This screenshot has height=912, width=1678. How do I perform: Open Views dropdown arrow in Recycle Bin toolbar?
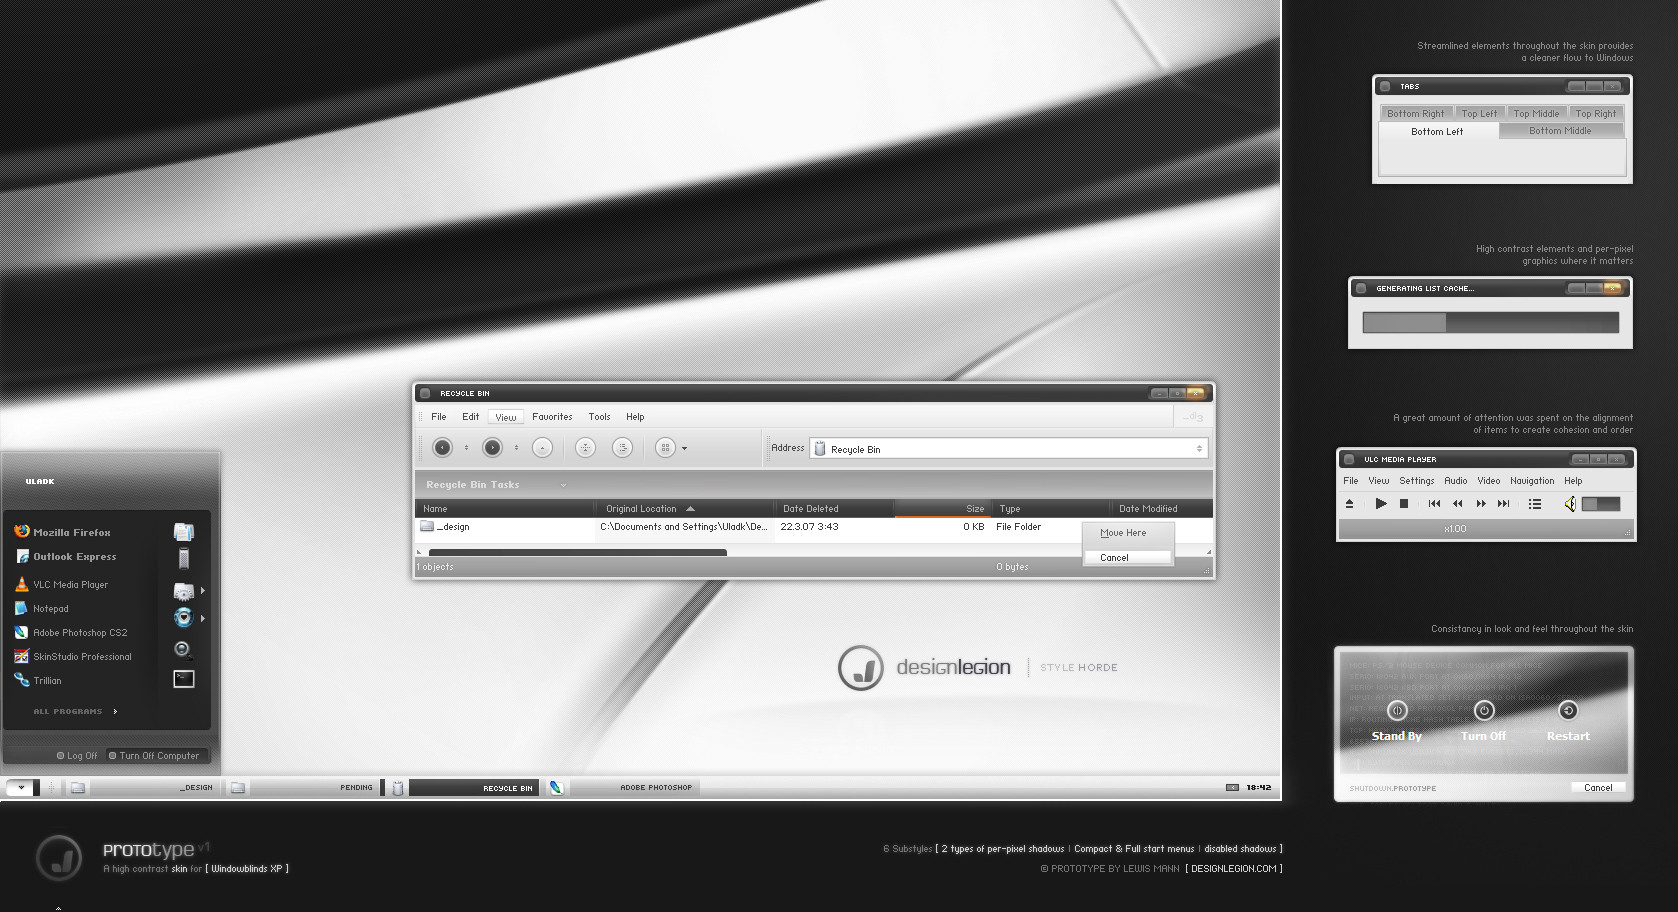[x=684, y=449]
